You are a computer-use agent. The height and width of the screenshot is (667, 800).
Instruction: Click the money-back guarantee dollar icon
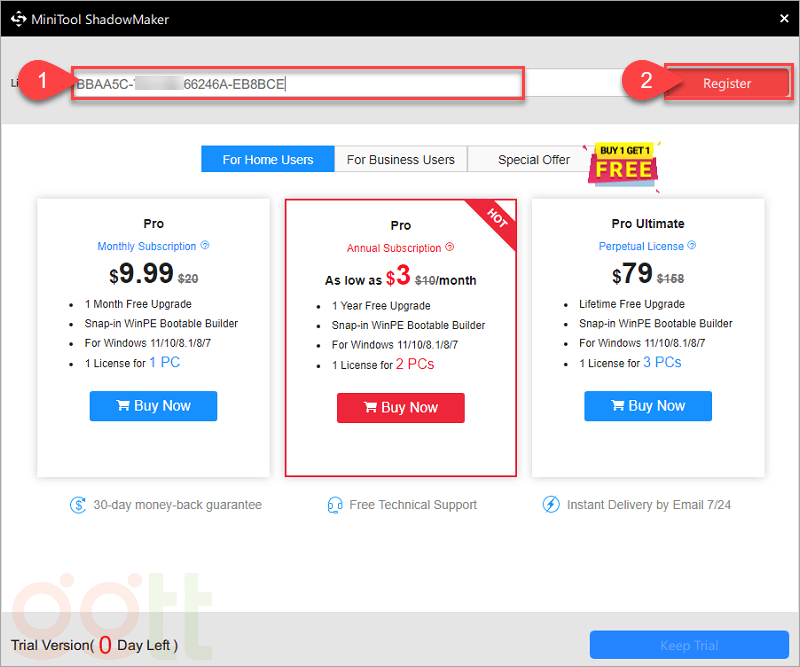pos(78,505)
